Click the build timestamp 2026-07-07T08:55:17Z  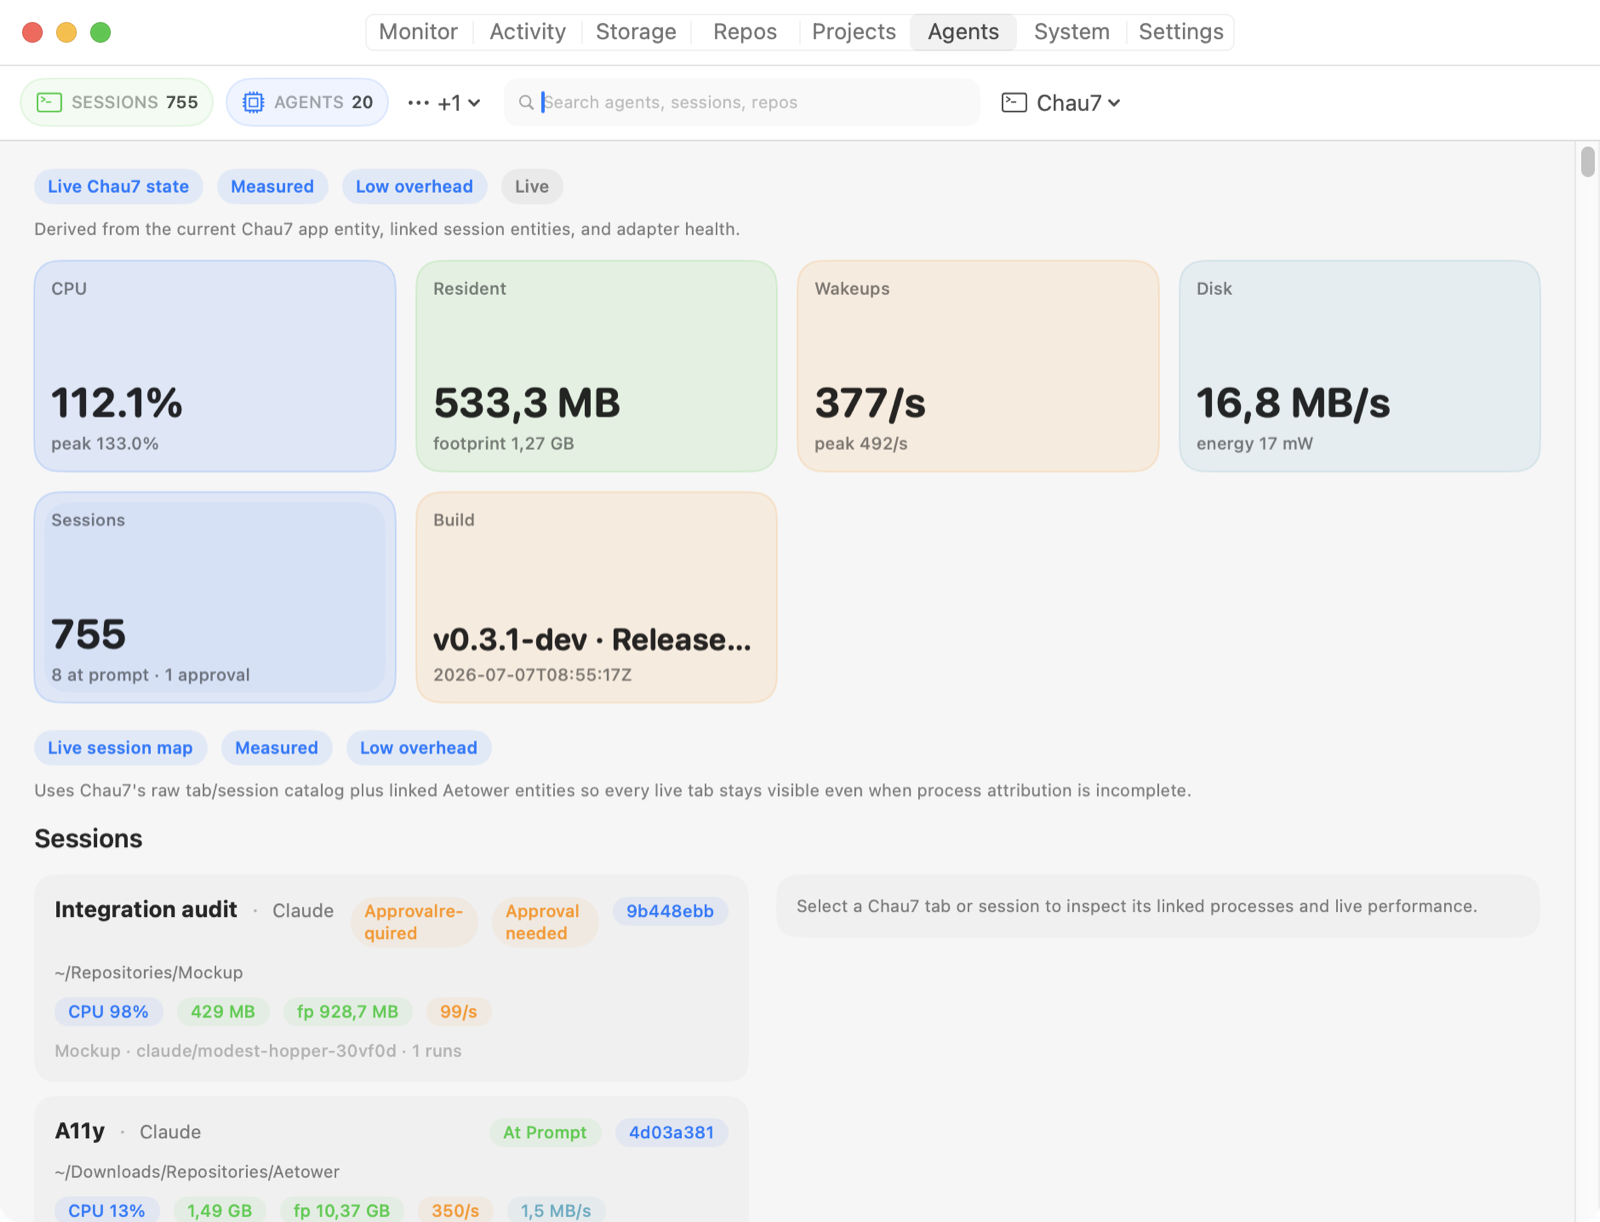[533, 674]
